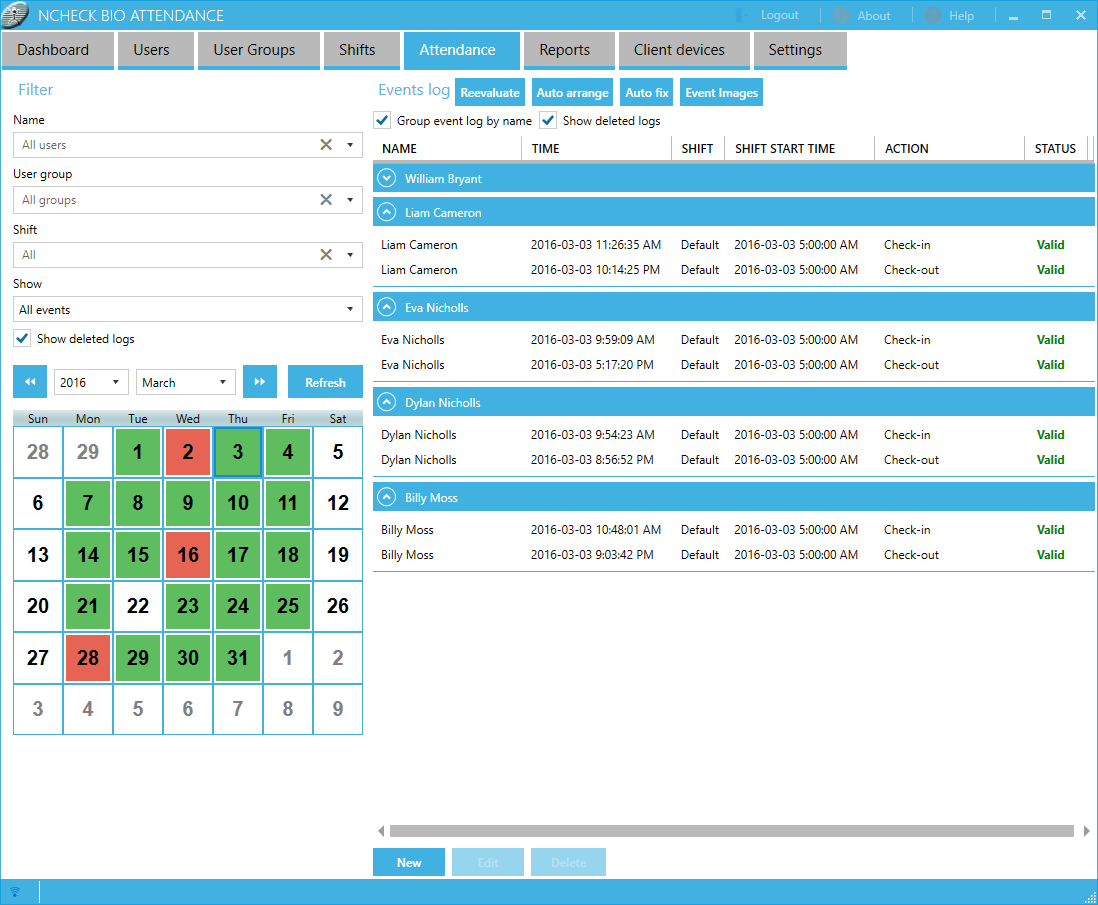Clear the User group filter X icon
1098x905 pixels.
pos(326,200)
